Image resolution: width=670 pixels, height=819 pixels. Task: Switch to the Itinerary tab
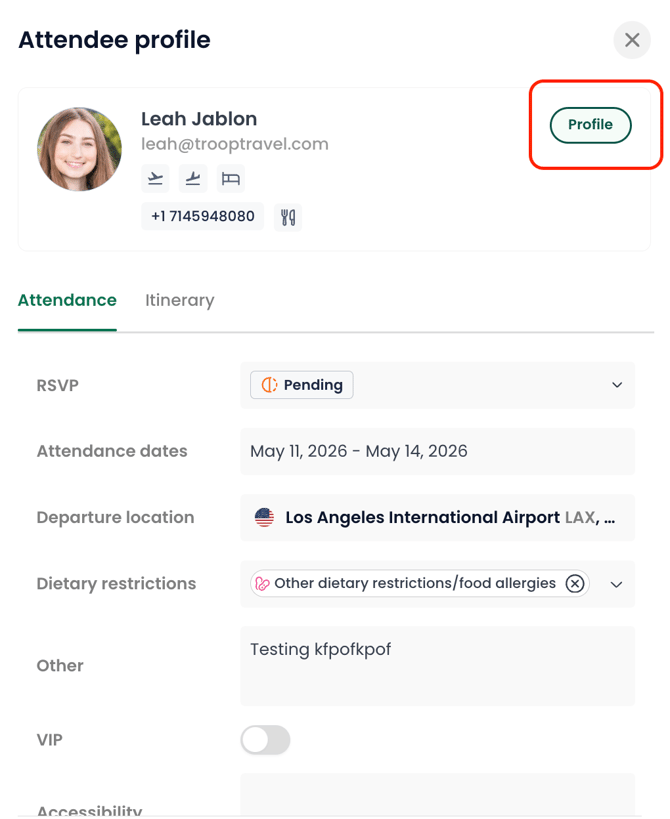(x=180, y=300)
